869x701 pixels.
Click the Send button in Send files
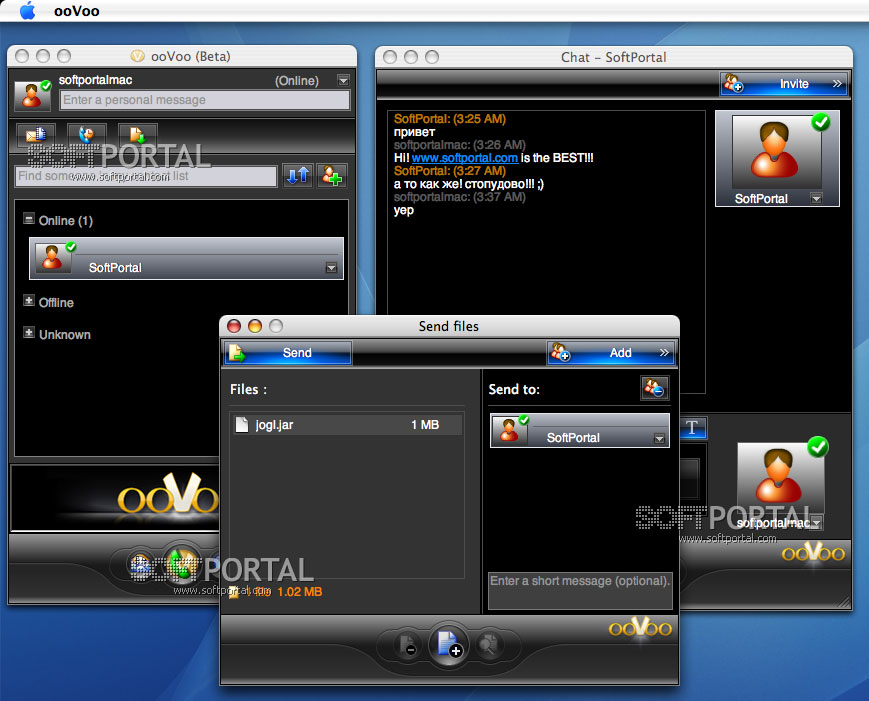(x=288, y=353)
